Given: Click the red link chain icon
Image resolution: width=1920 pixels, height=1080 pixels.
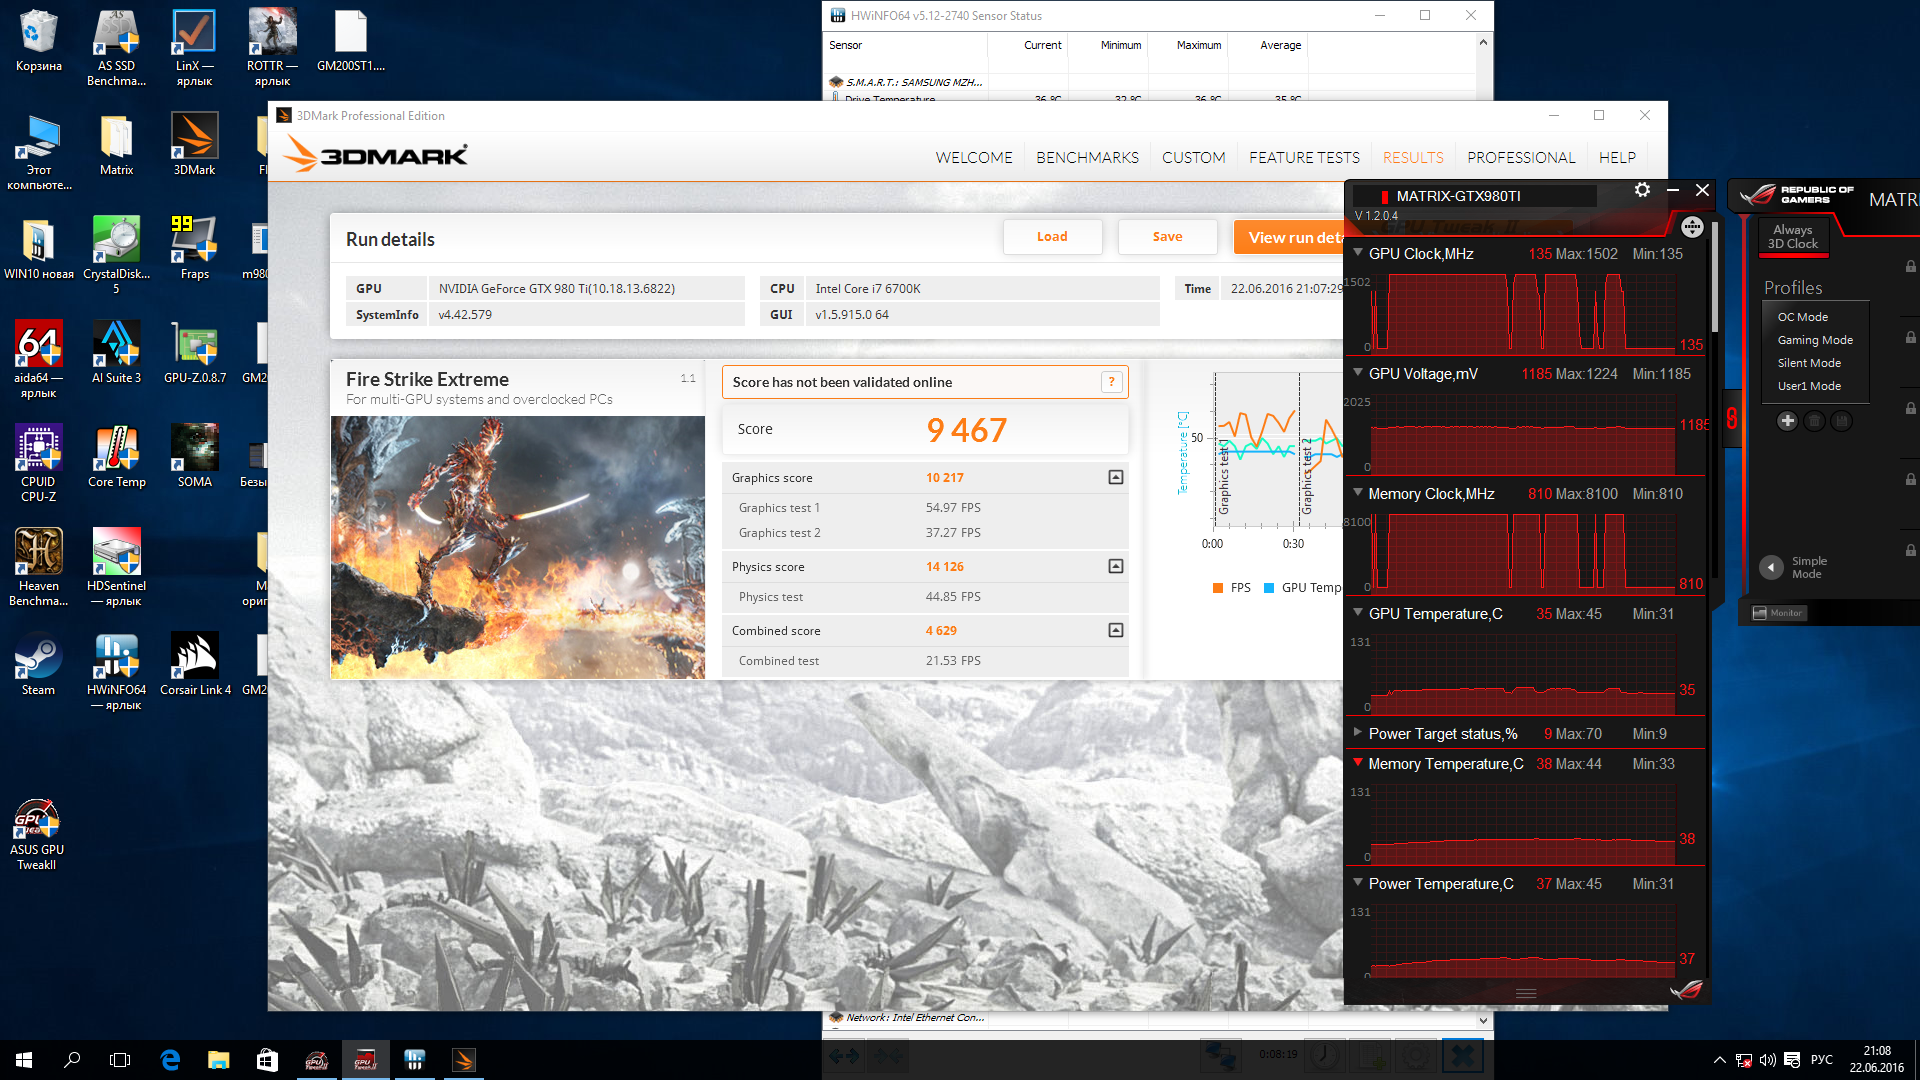Looking at the screenshot, I should coord(1732,419).
